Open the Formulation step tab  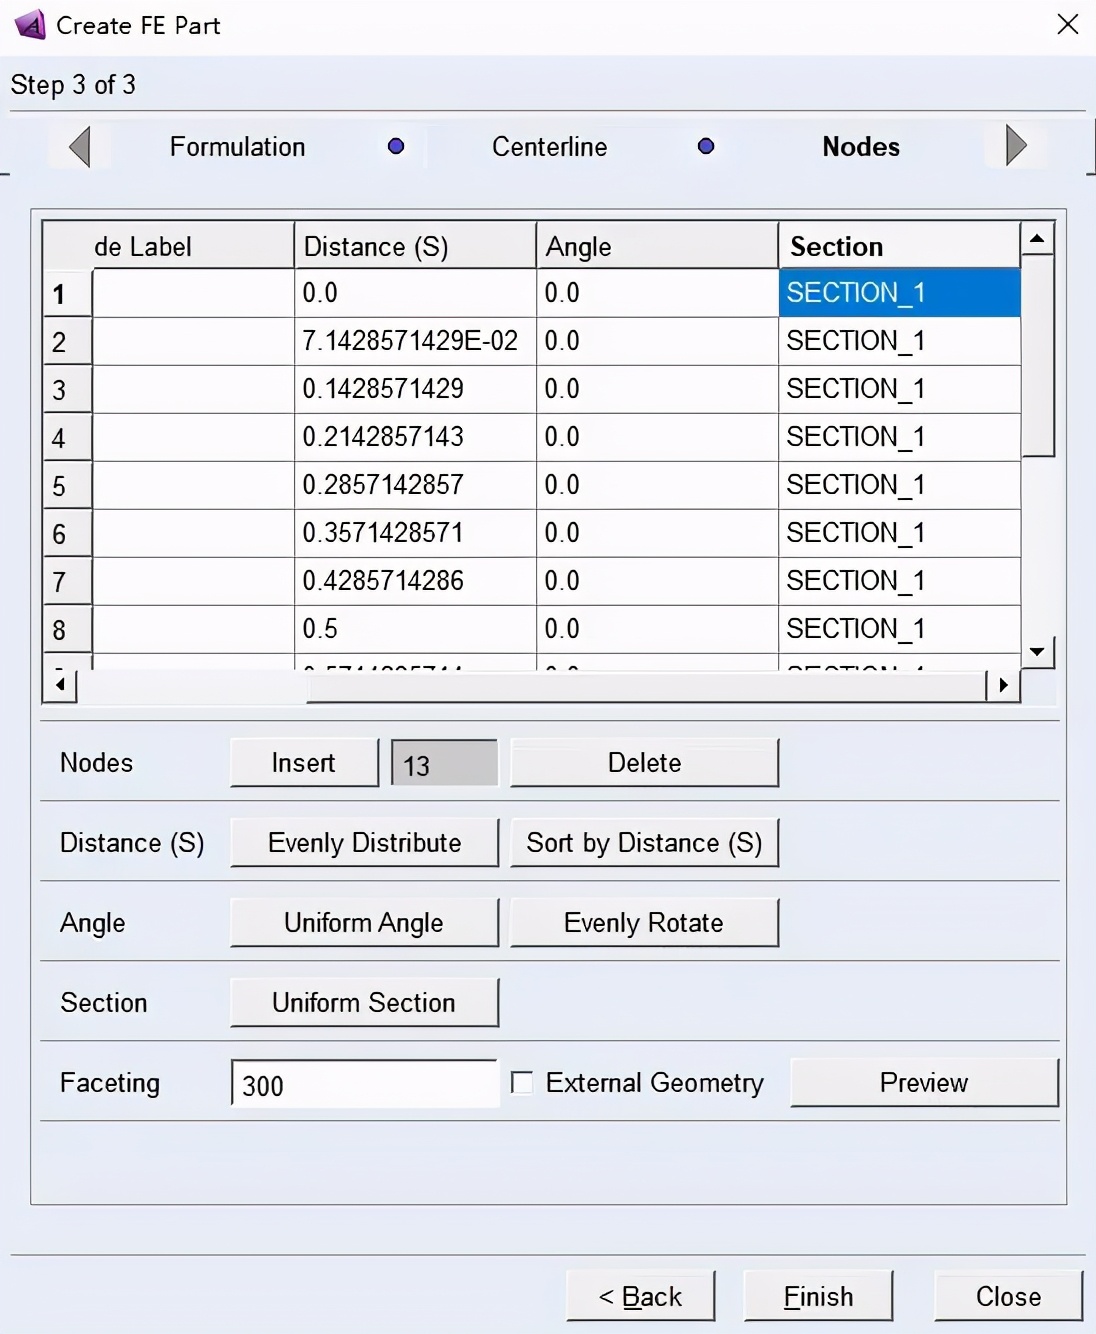(237, 147)
